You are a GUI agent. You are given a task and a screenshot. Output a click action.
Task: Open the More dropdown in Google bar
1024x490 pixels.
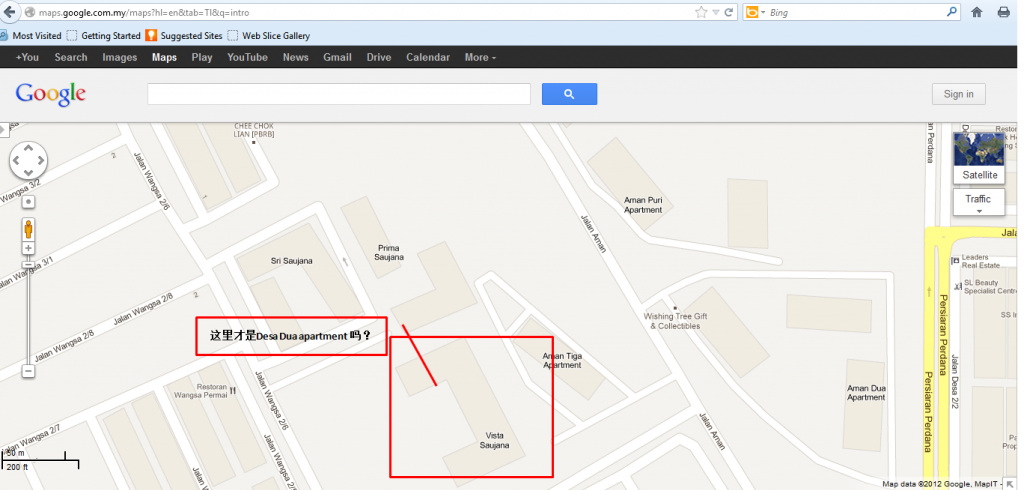pos(480,57)
